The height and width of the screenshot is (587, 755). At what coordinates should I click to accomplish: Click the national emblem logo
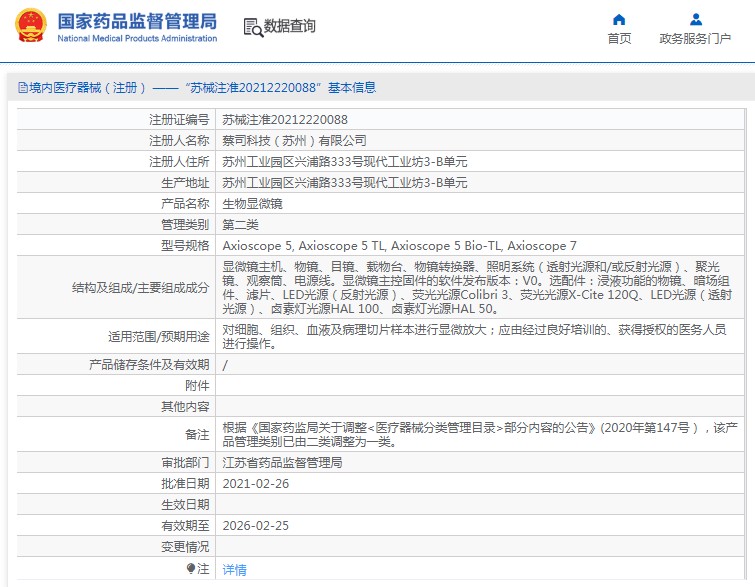coord(31,26)
